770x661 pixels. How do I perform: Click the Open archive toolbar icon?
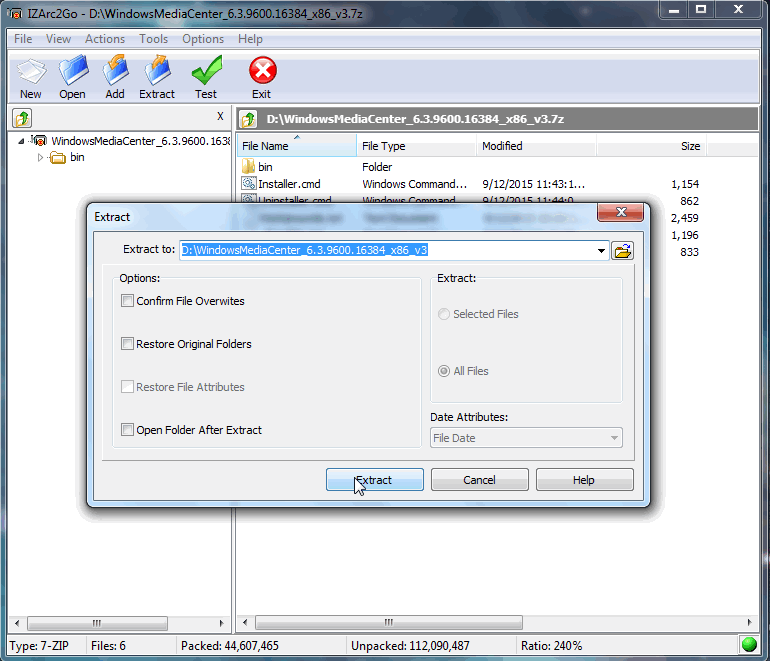[73, 70]
